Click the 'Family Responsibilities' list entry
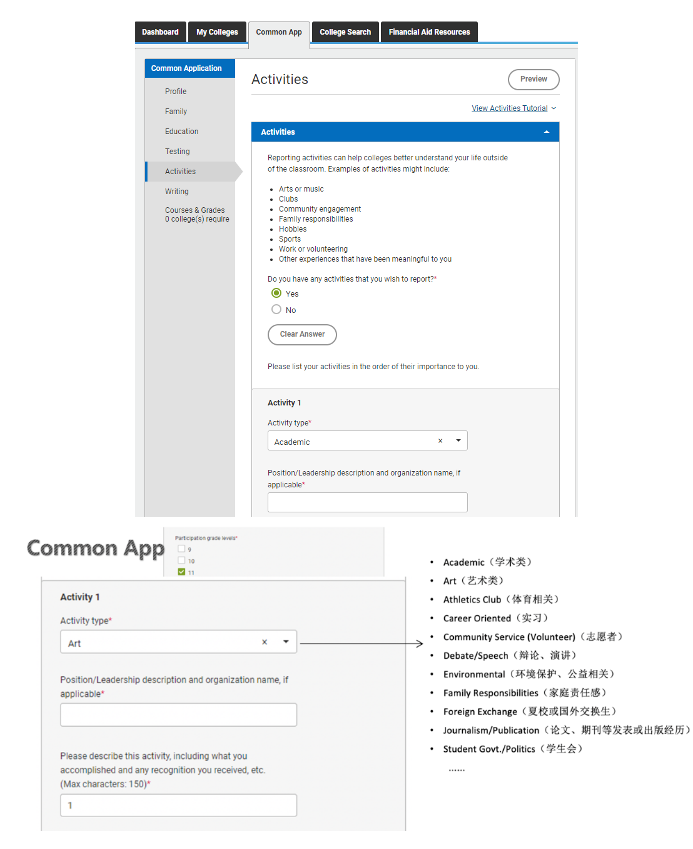 click(525, 693)
